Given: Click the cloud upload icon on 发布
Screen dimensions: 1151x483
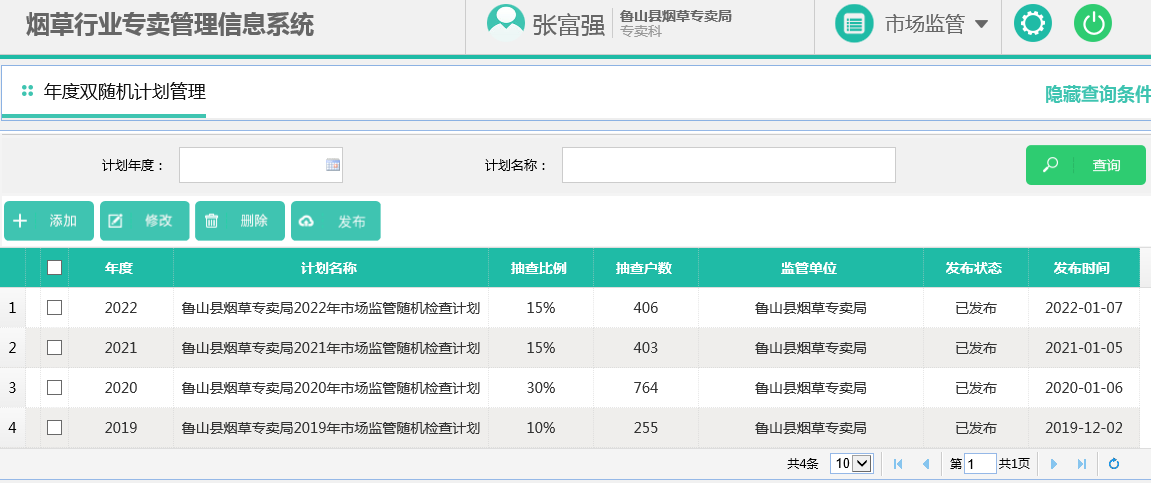Looking at the screenshot, I should [x=307, y=221].
